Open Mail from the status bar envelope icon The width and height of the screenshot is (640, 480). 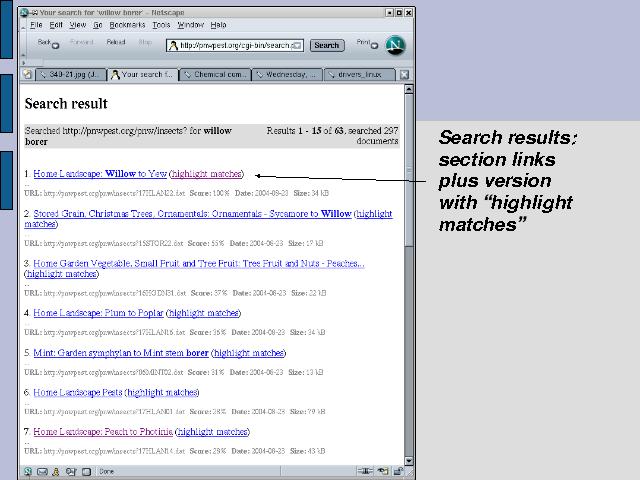point(40,470)
